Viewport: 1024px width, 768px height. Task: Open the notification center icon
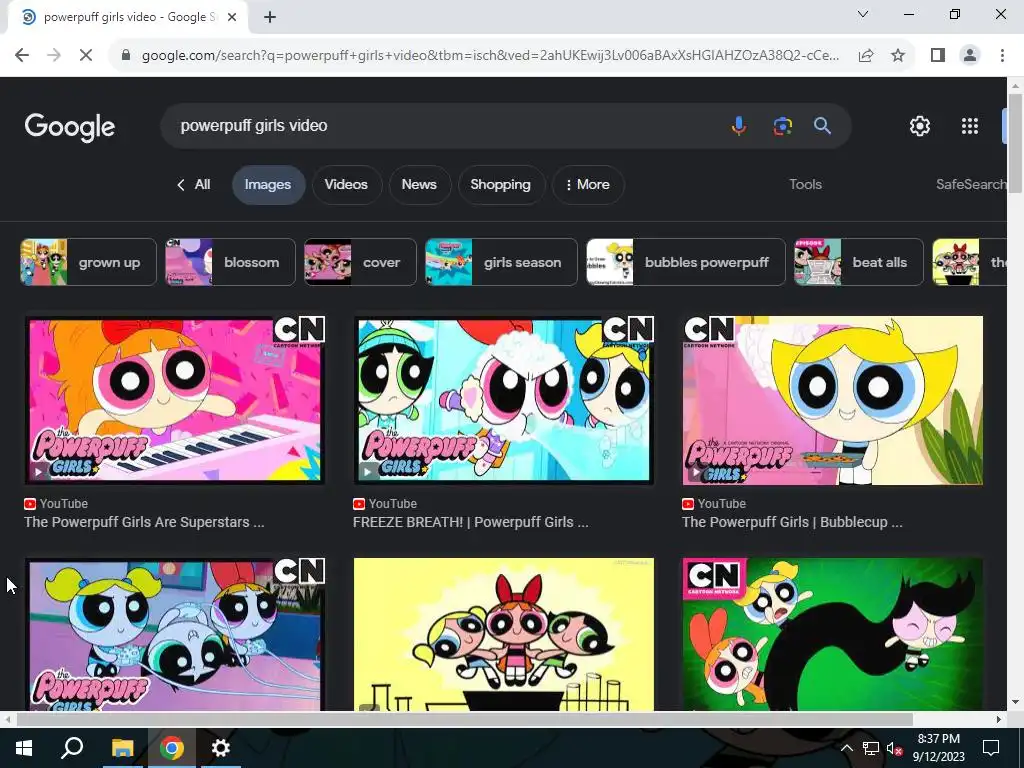tap(991, 748)
